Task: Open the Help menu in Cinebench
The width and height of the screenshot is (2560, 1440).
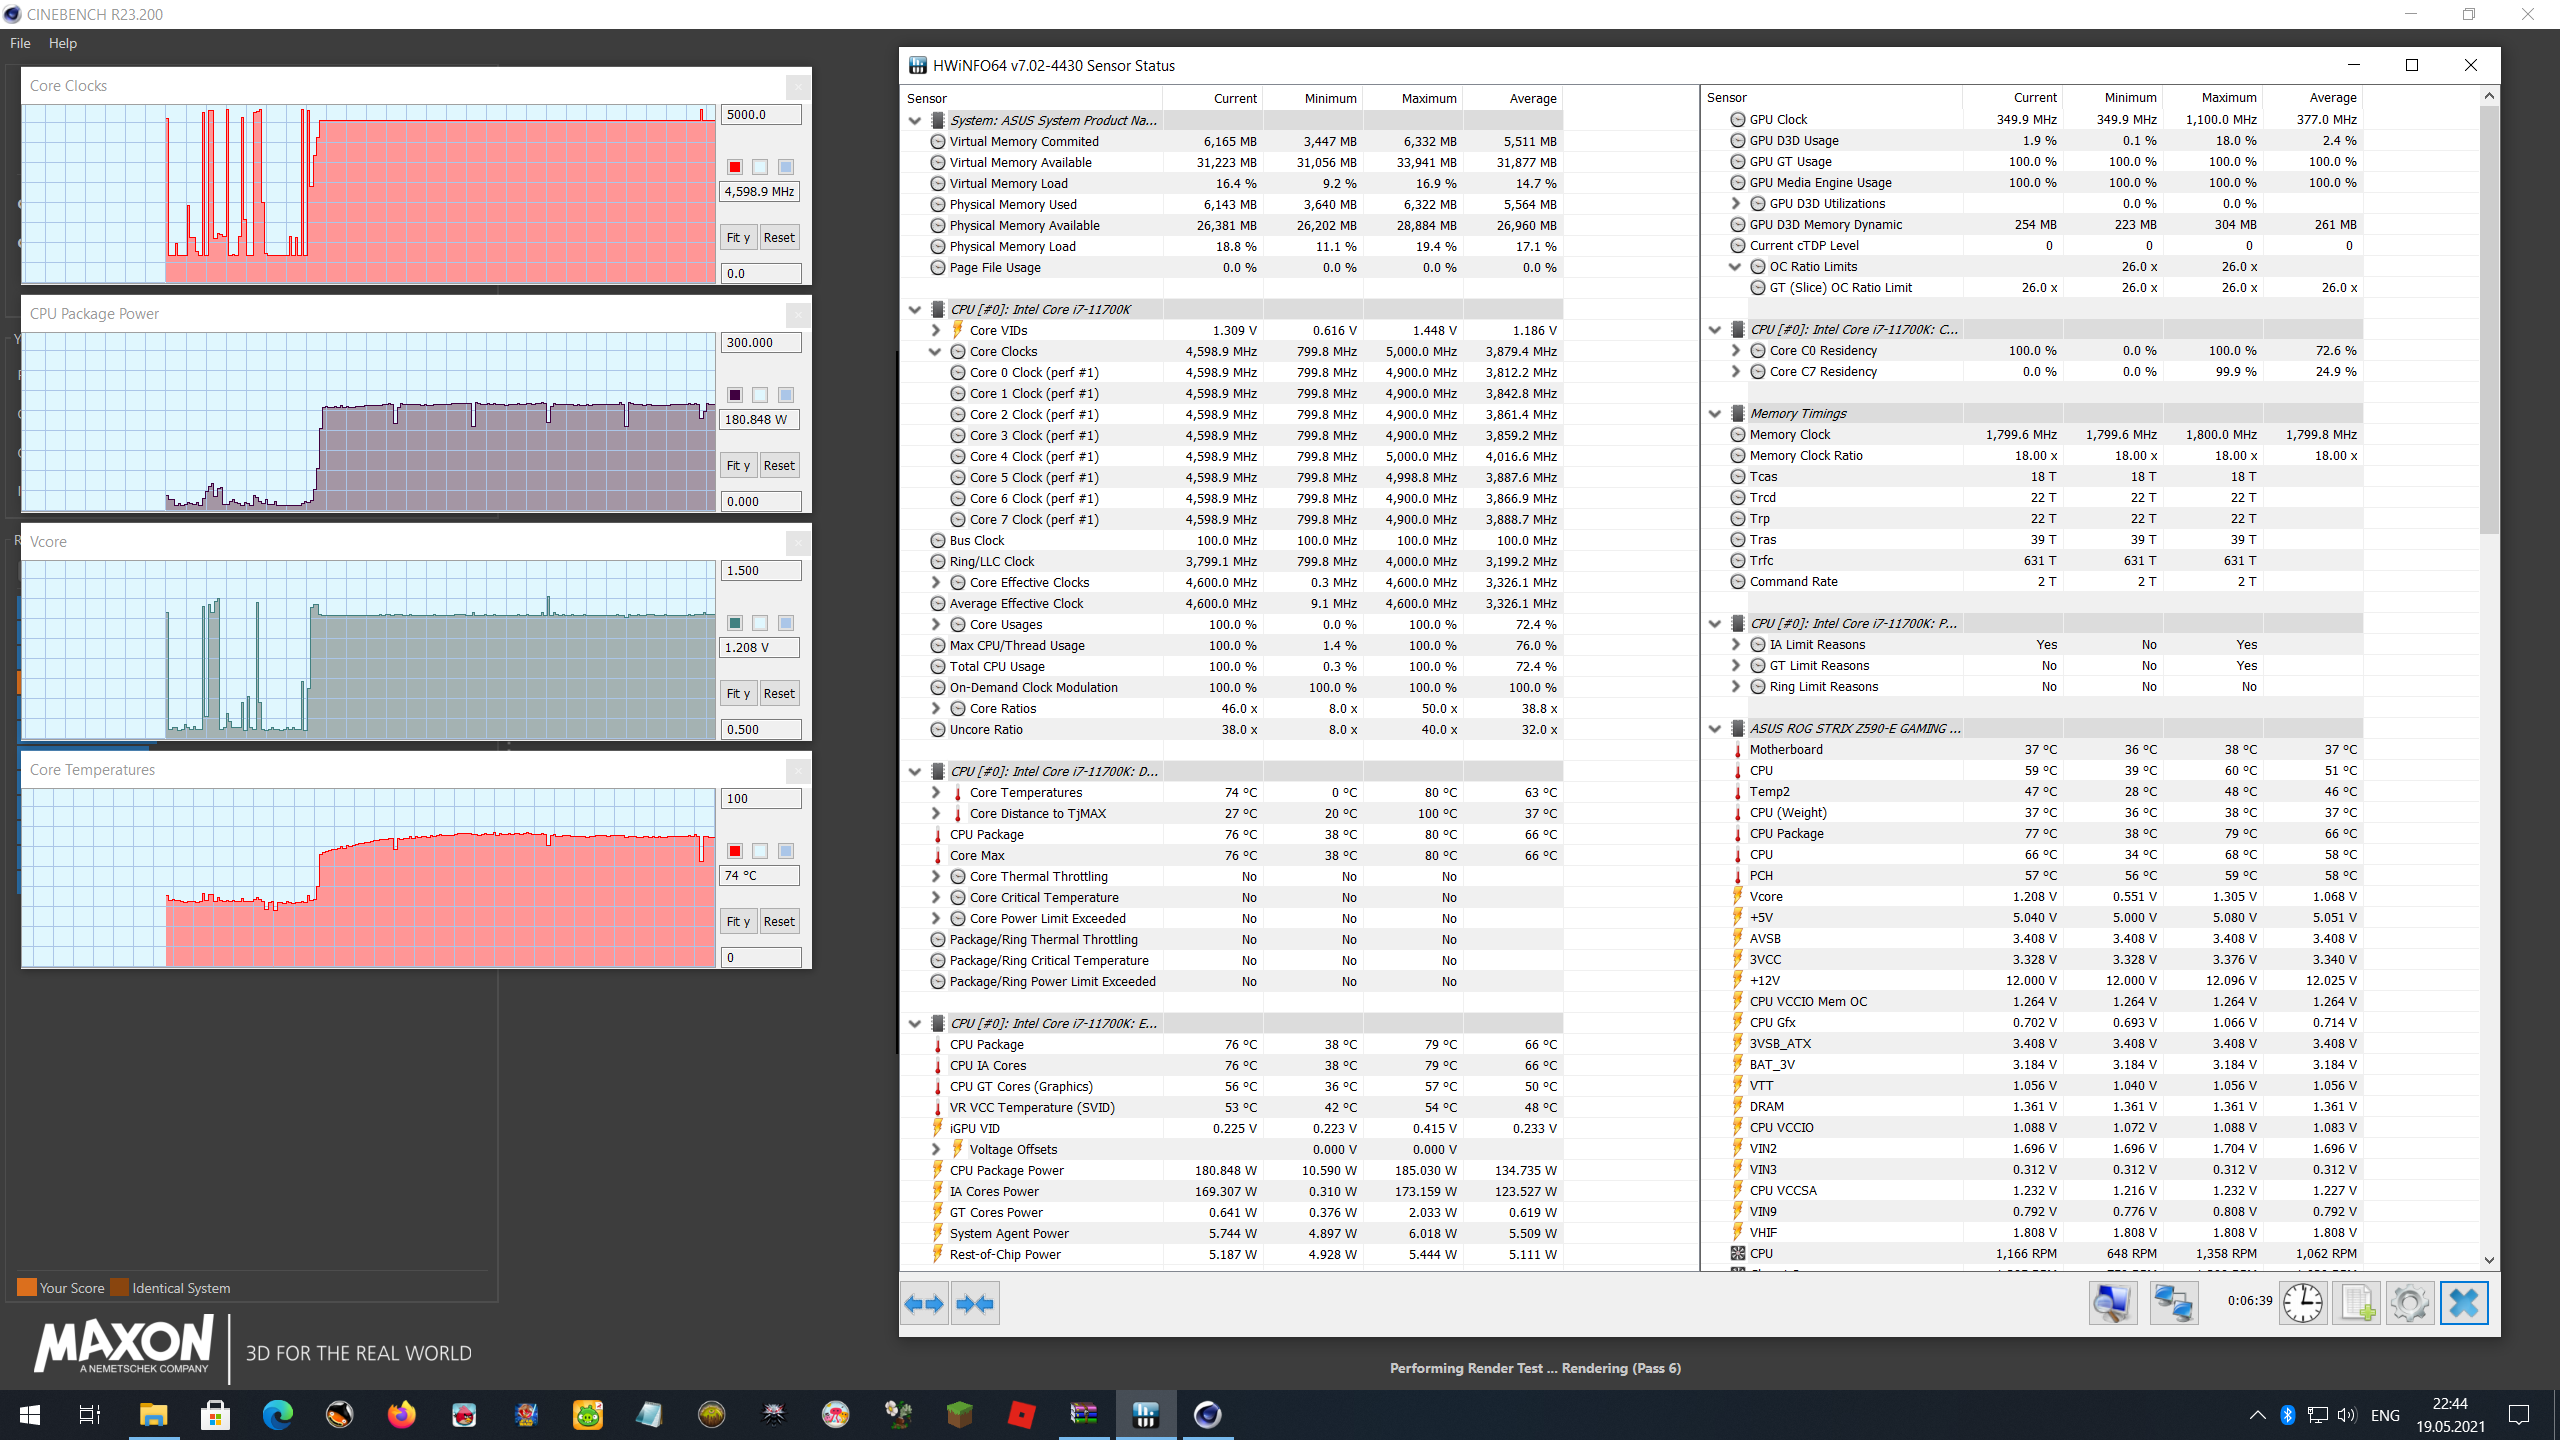Action: pyautogui.click(x=62, y=43)
